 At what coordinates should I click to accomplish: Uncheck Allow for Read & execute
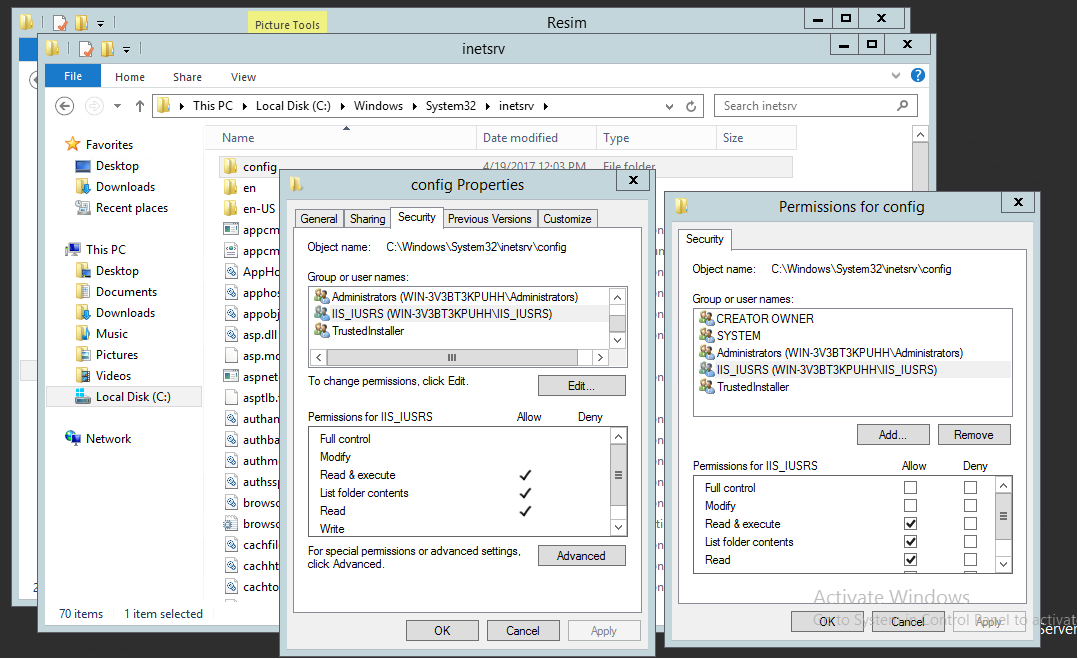tap(910, 523)
